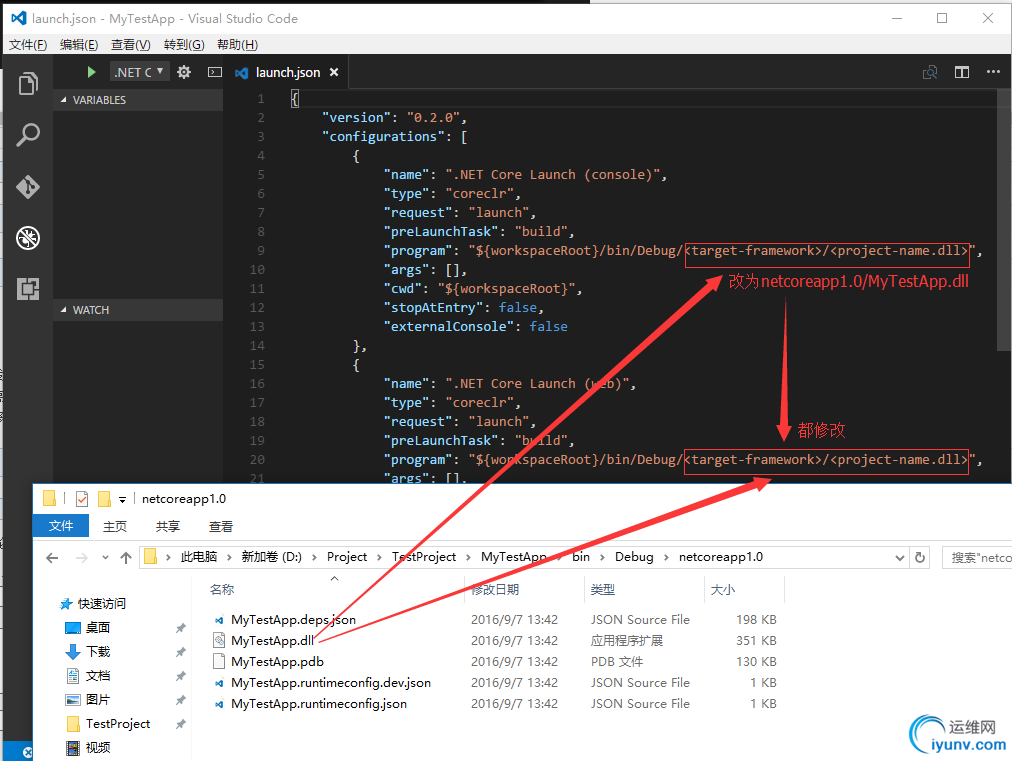Click the open changes icon in editor toolbar

pos(930,72)
